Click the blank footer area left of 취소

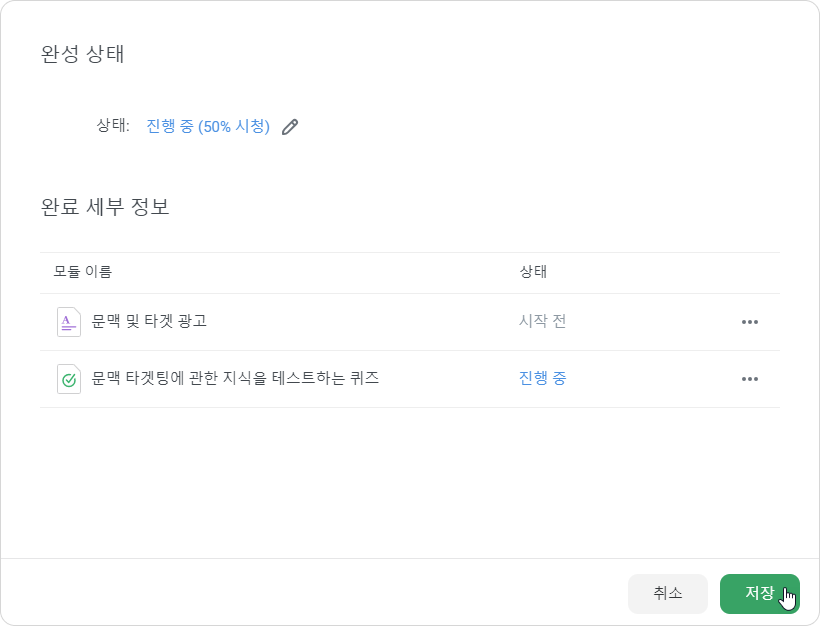pyautogui.click(x=314, y=593)
